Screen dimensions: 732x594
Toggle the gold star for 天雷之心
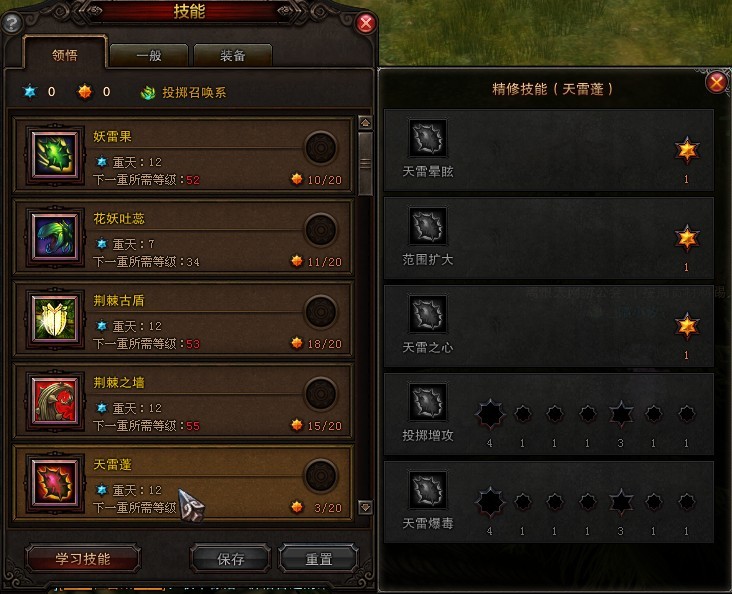[687, 326]
